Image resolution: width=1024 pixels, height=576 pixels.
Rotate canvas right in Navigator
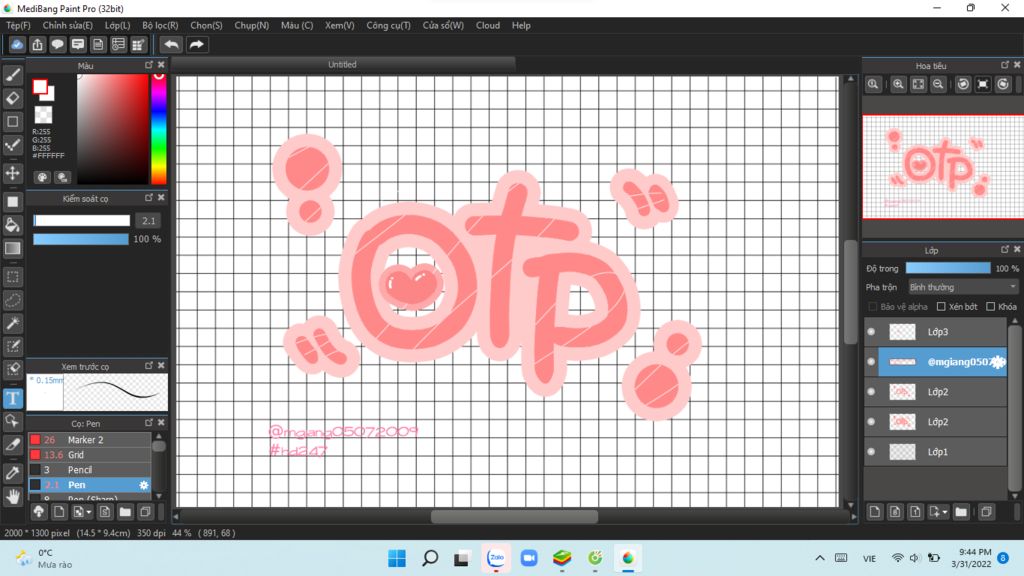(x=1003, y=84)
